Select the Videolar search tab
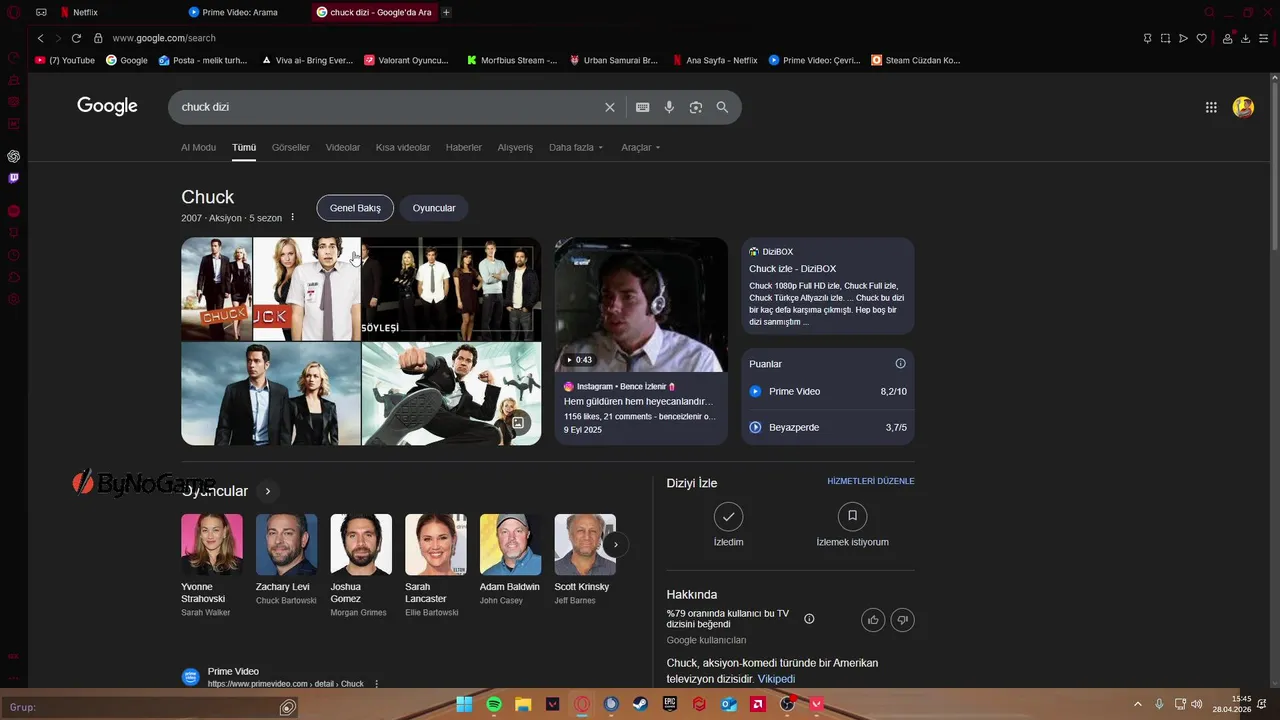The height and width of the screenshot is (720, 1280). click(343, 147)
